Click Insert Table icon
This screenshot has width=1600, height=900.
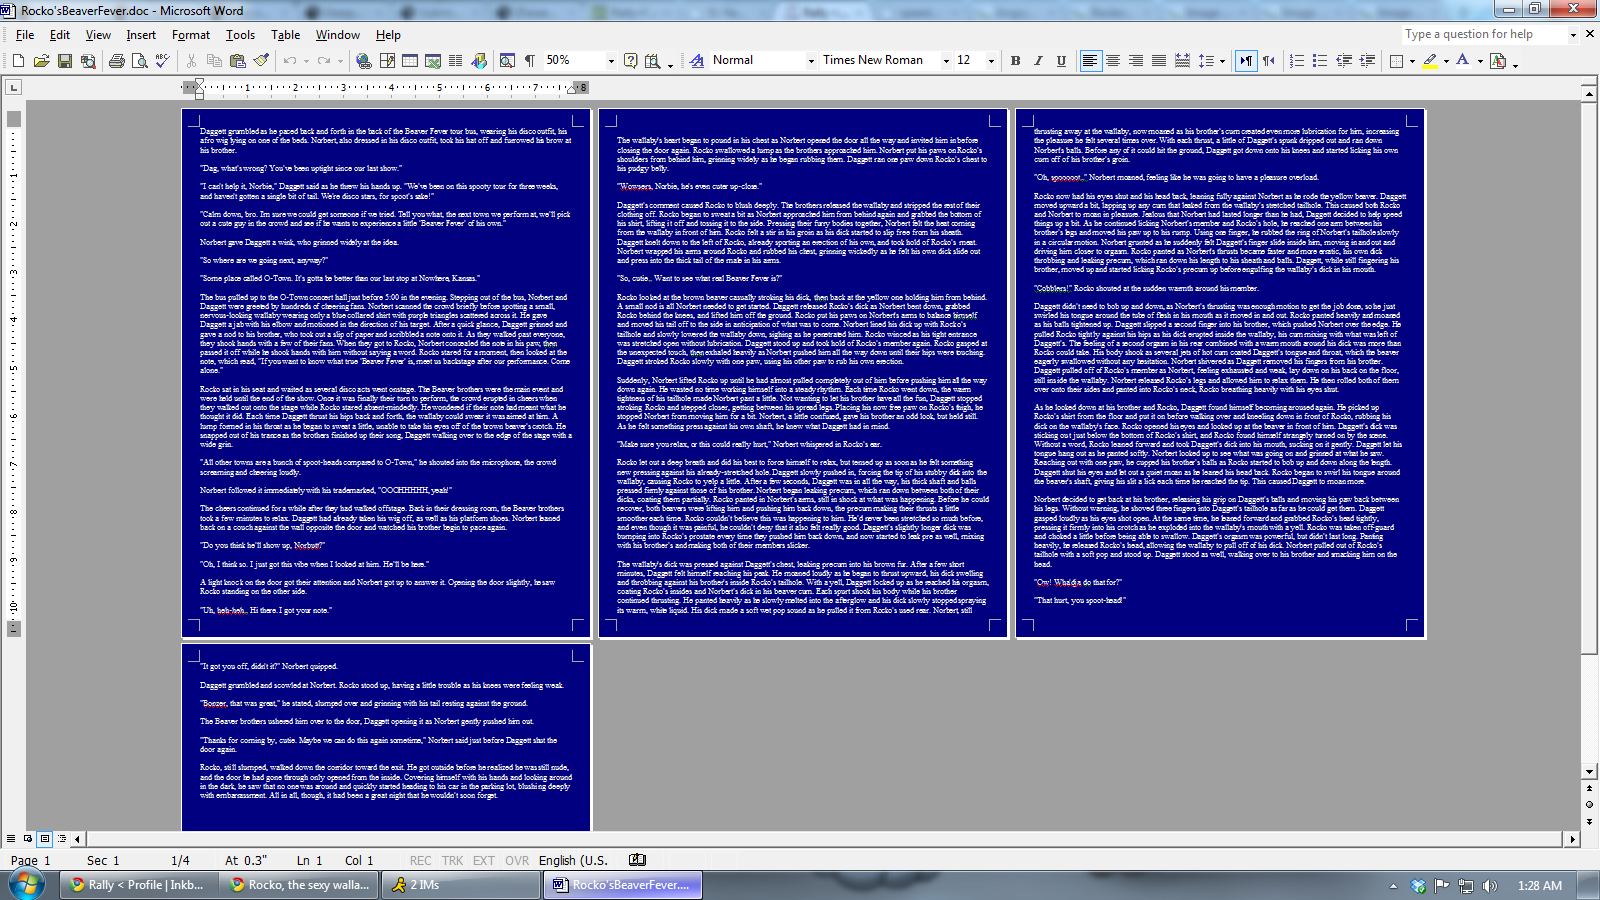[410, 61]
